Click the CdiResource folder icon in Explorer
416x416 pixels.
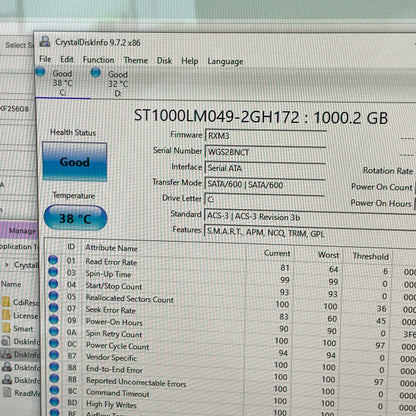tap(6, 302)
